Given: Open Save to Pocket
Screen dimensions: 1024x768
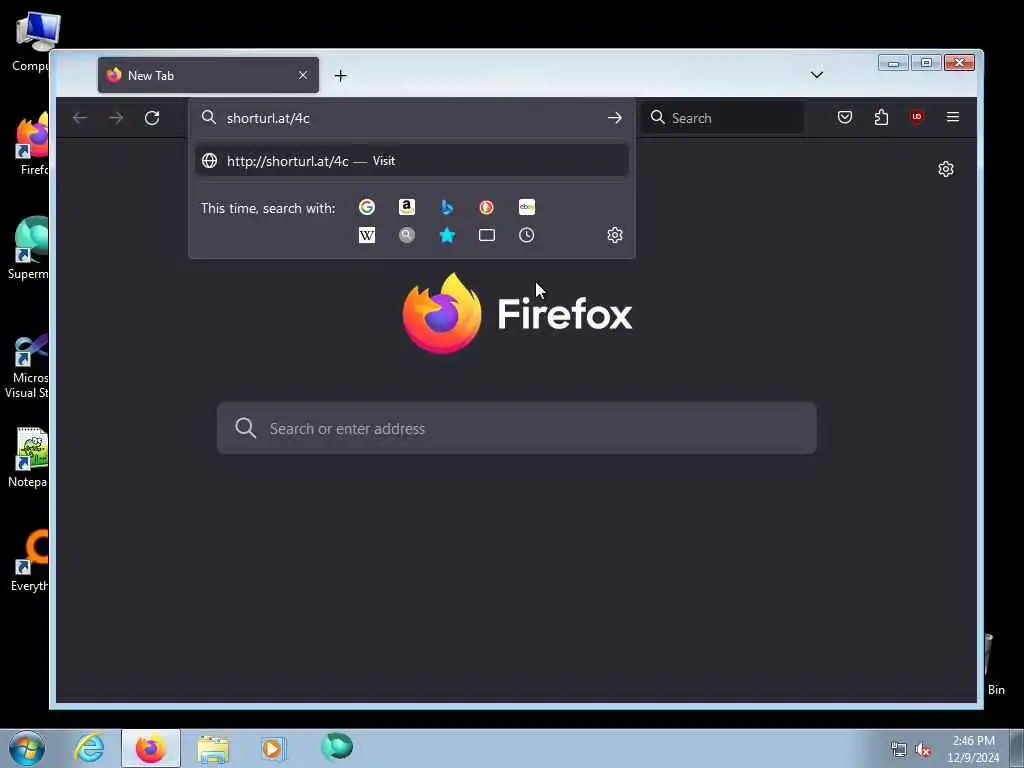Looking at the screenshot, I should point(844,118).
